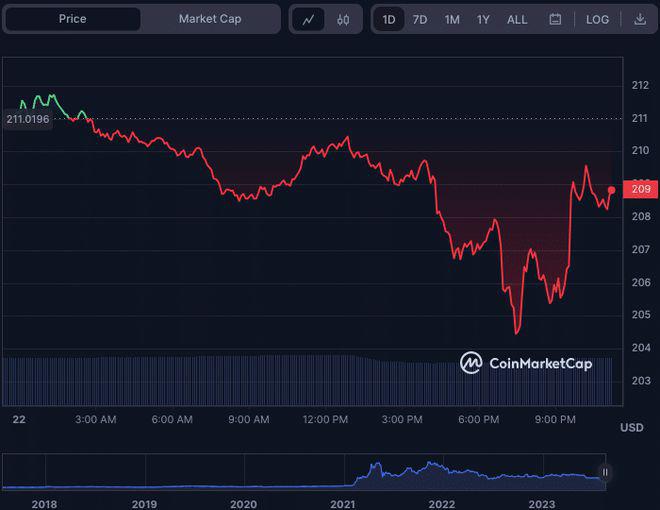660x510 pixels.
Task: Select the Market Cap tab
Action: 210,19
